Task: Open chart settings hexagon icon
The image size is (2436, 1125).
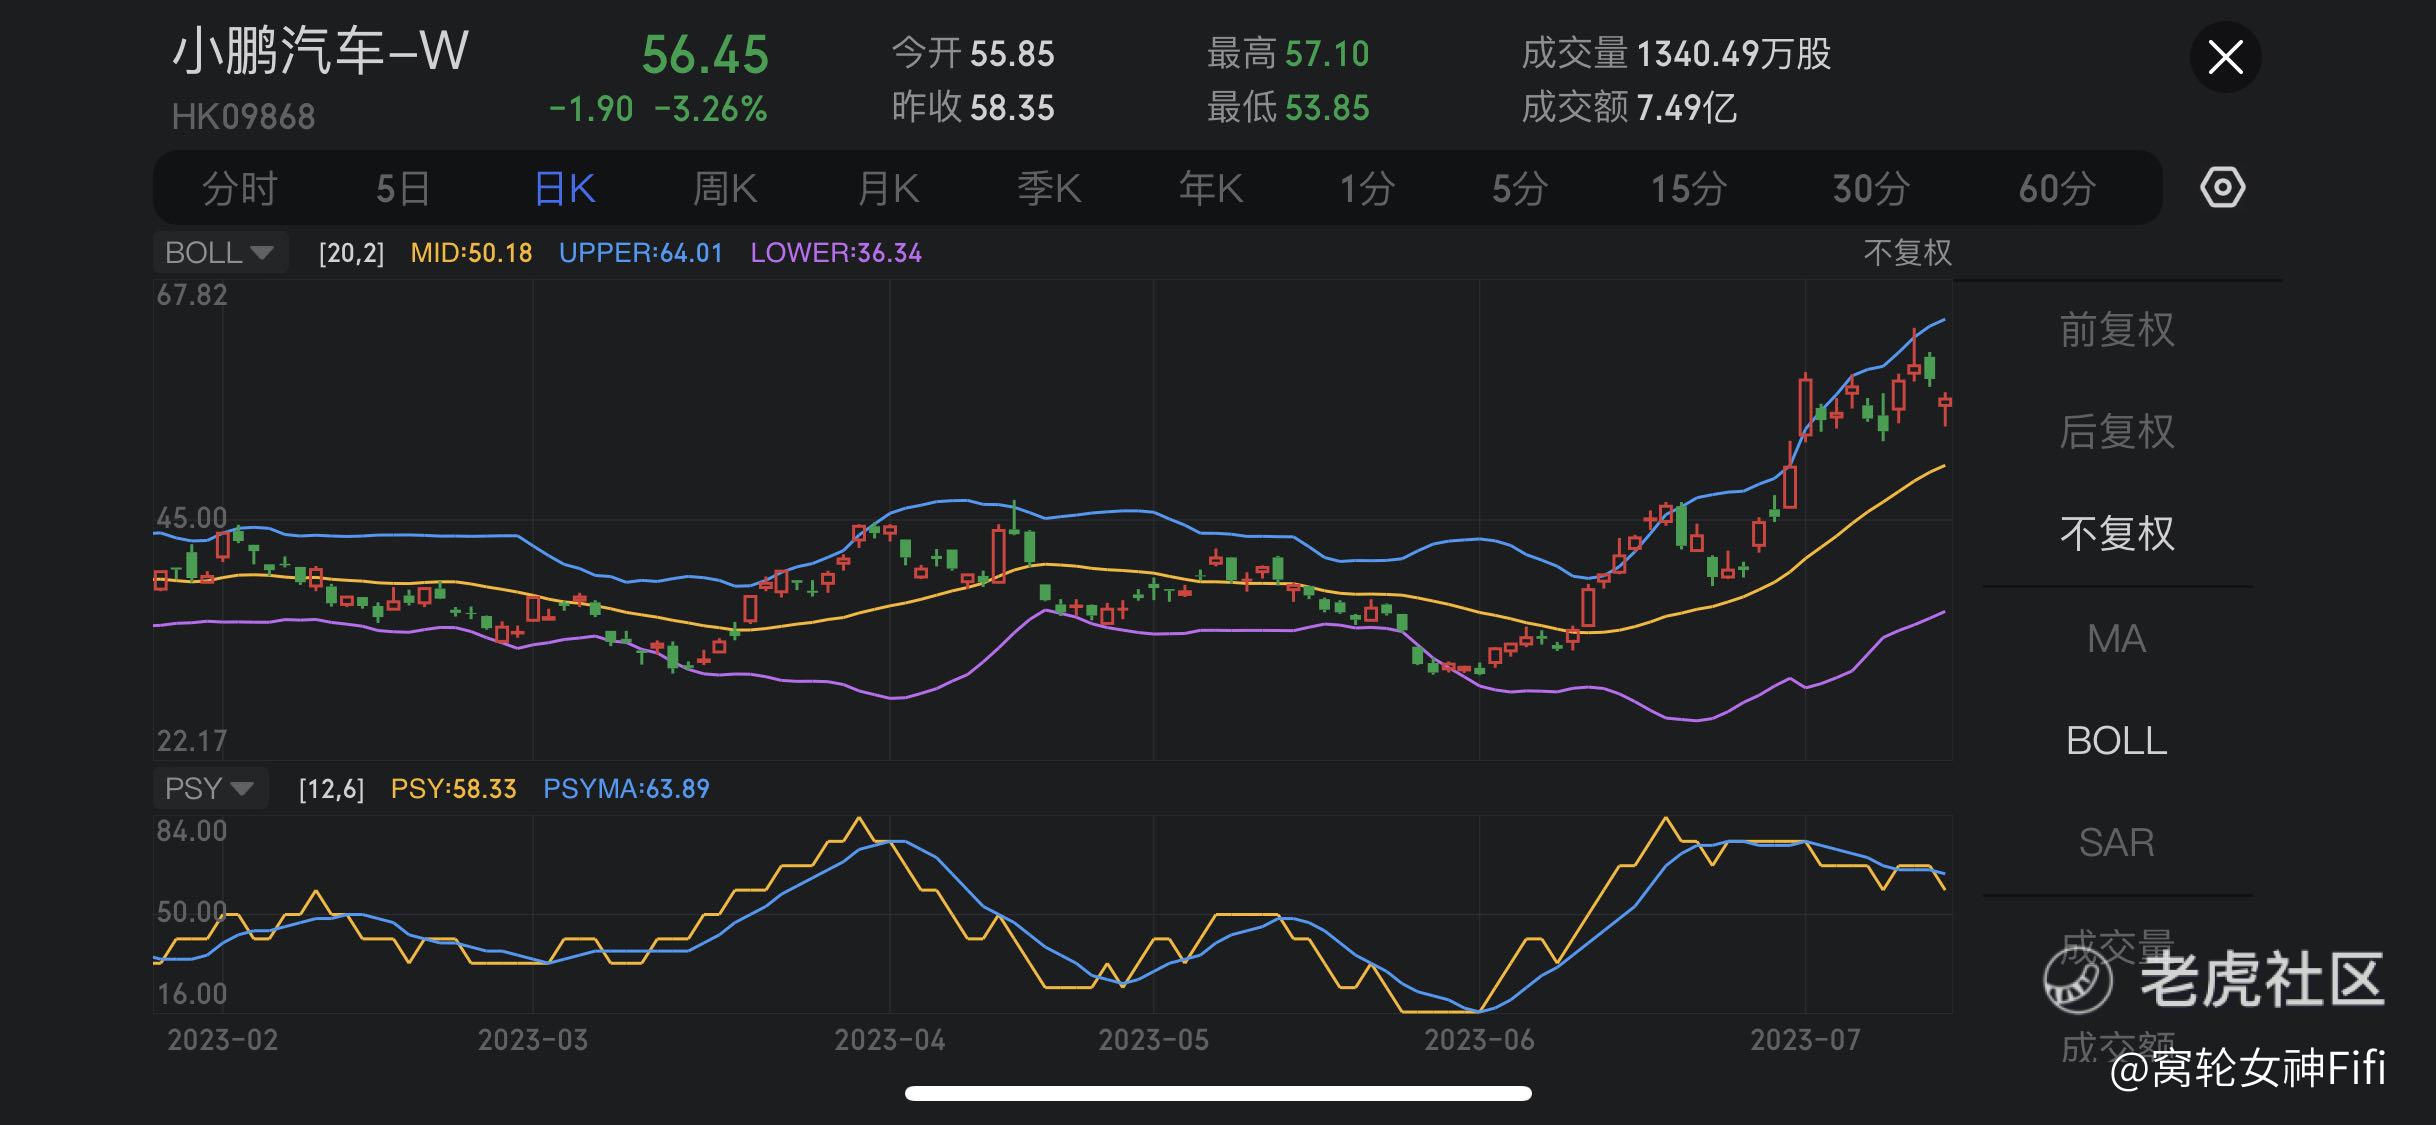Action: (x=2222, y=188)
